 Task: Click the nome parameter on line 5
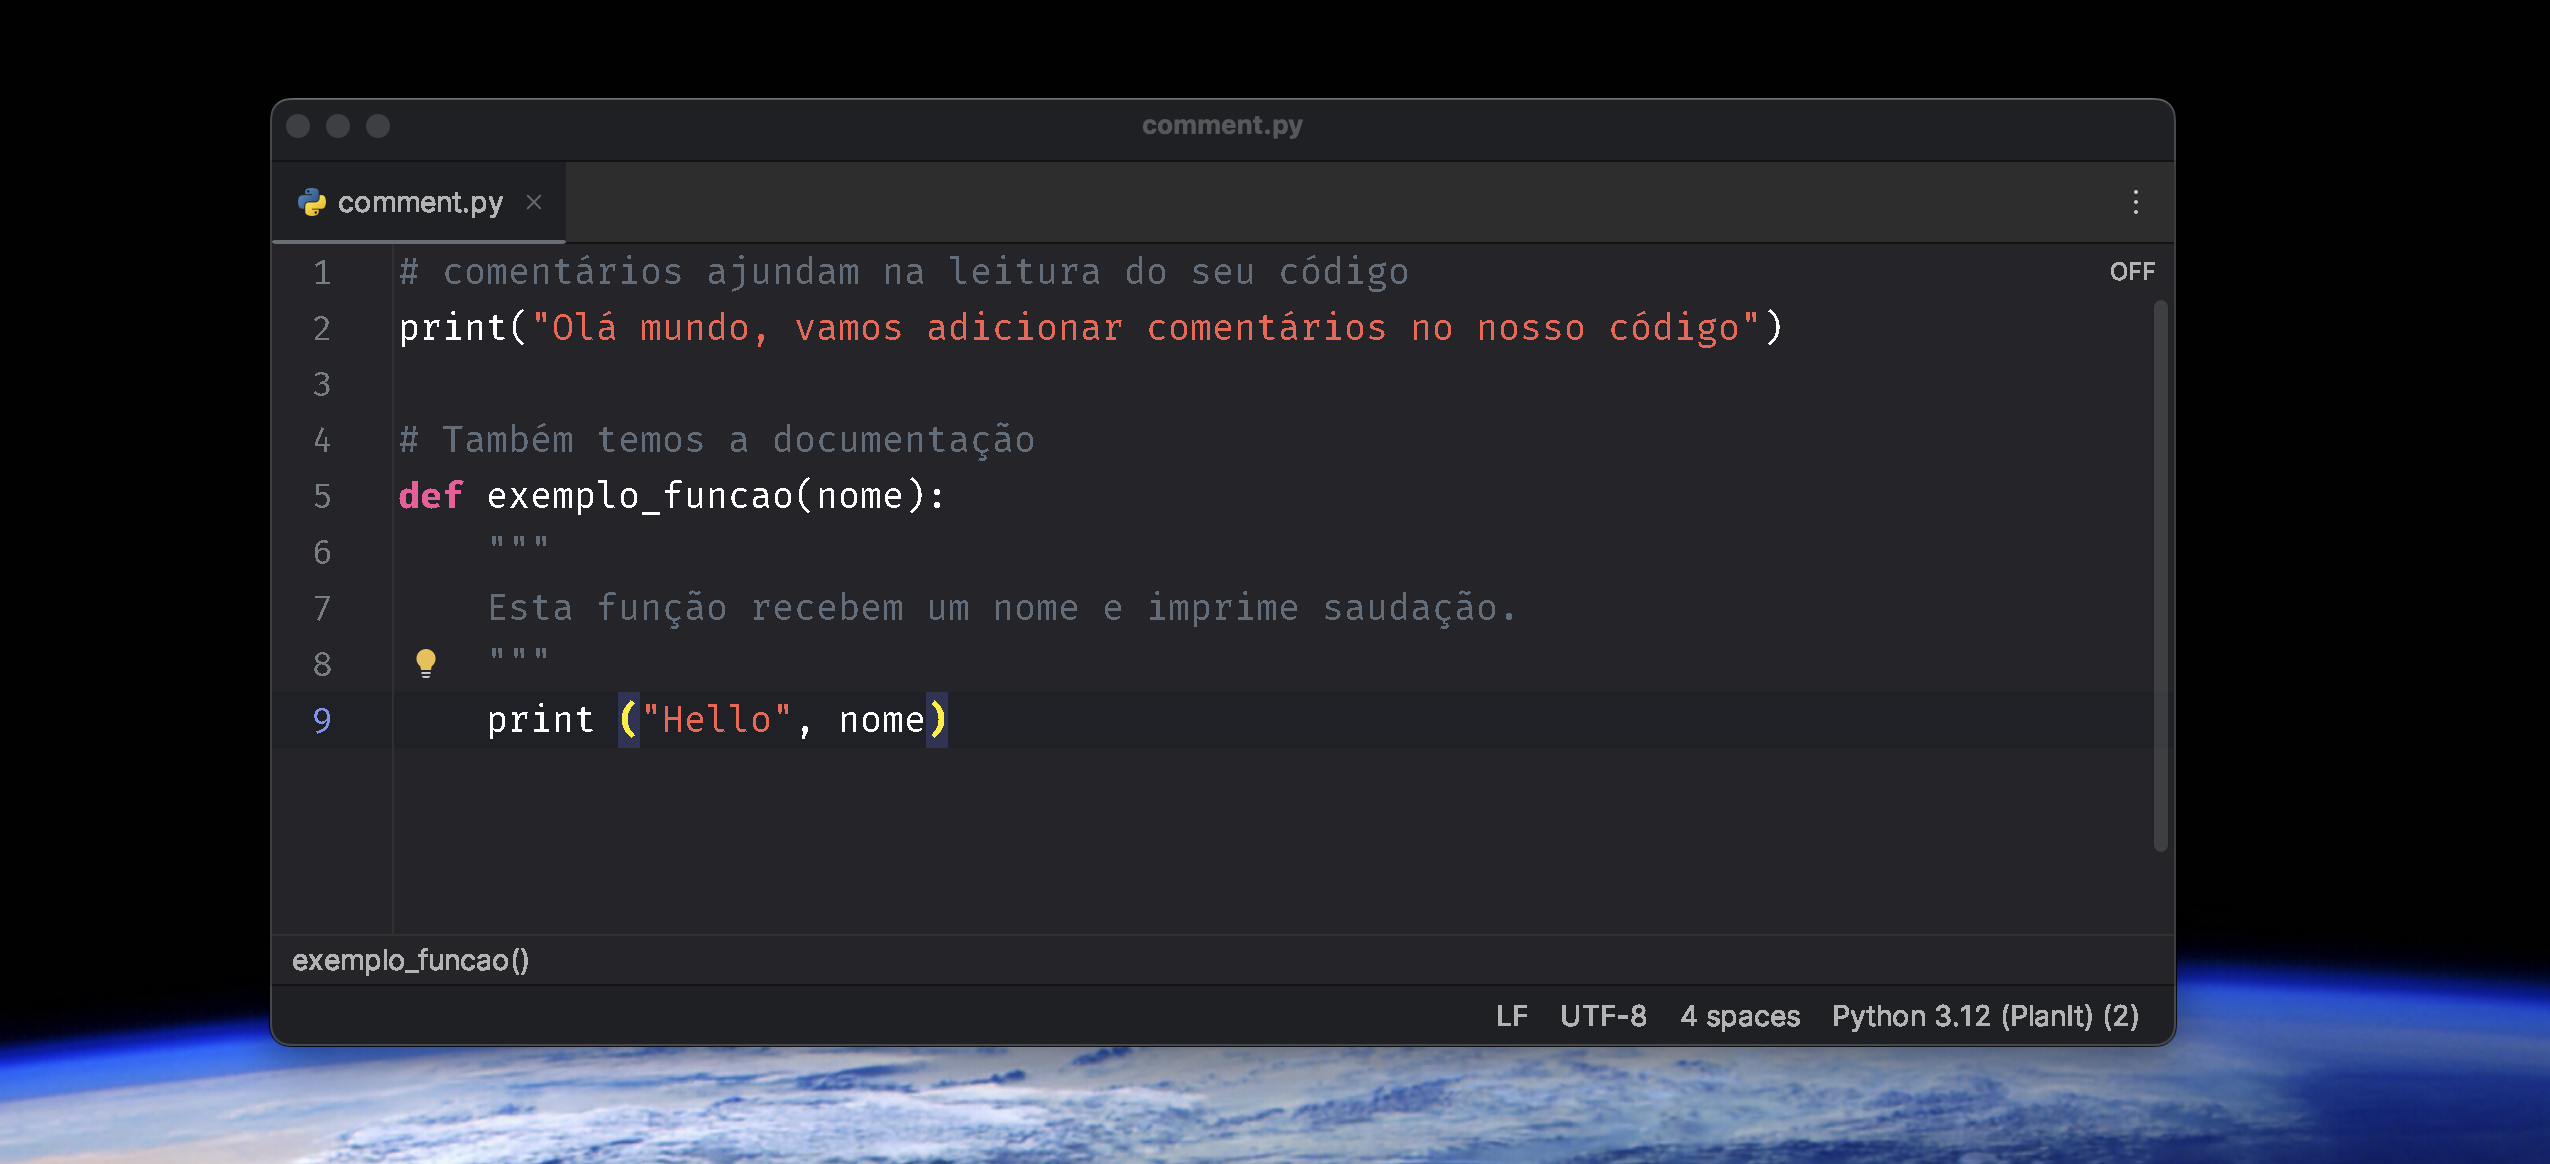[x=862, y=495]
